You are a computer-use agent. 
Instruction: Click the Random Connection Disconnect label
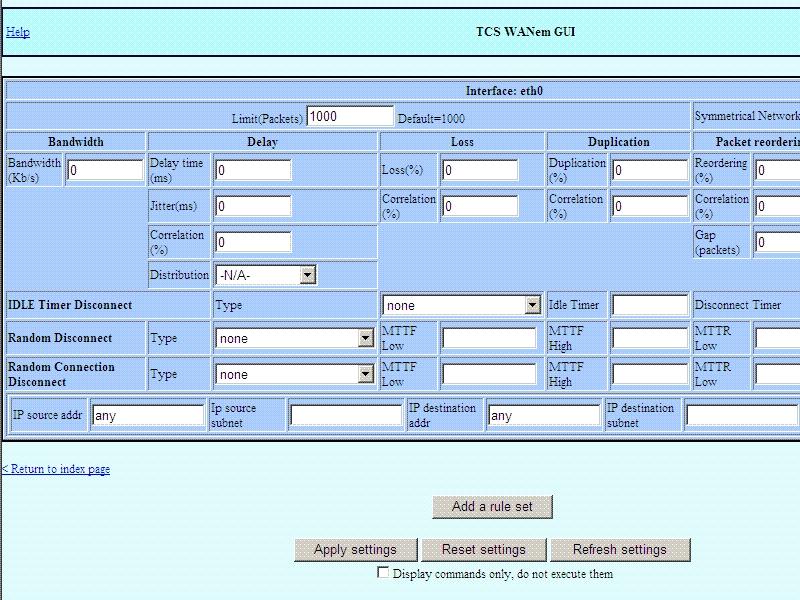tap(61, 374)
